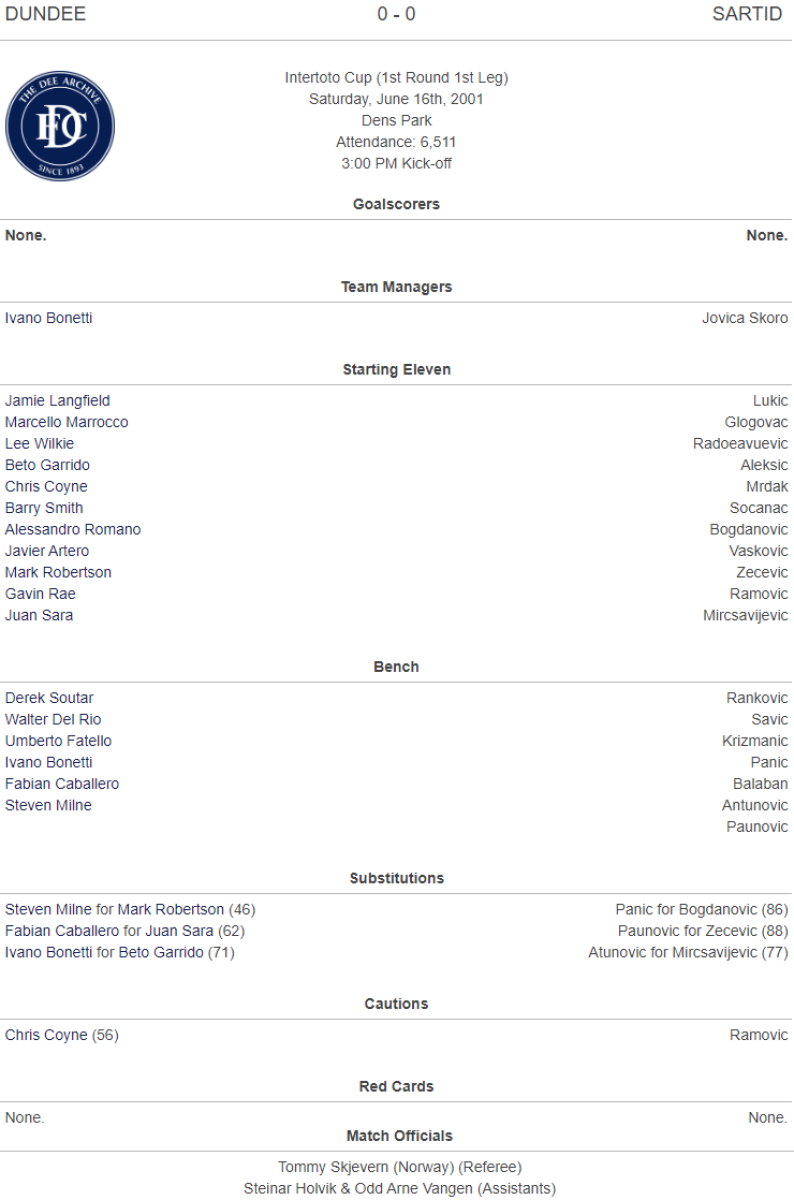Click Javier Artero's name
The image size is (794, 1200).
click(x=47, y=551)
